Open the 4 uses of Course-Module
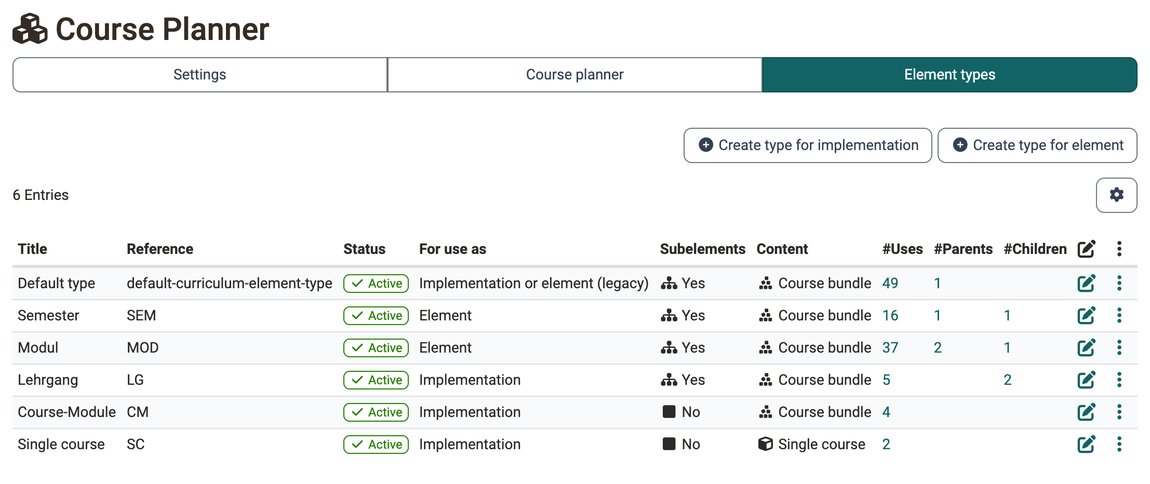Screen dimensions: 1150x484 click(x=886, y=412)
